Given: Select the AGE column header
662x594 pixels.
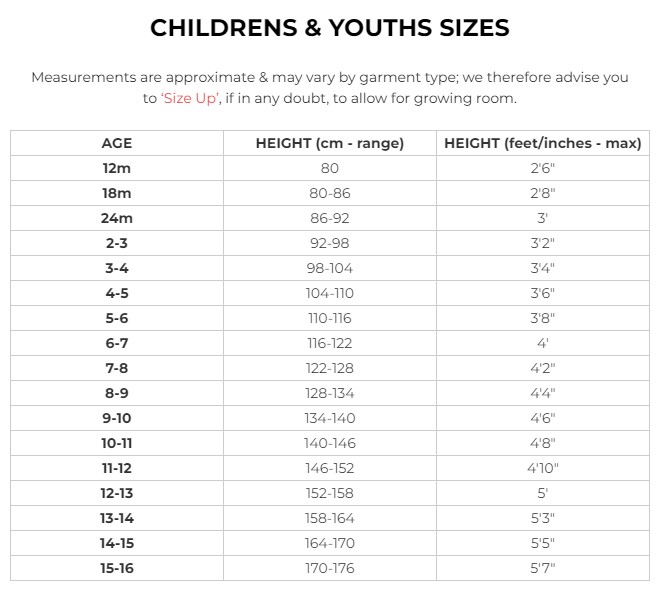Looking at the screenshot, I should click(117, 143).
